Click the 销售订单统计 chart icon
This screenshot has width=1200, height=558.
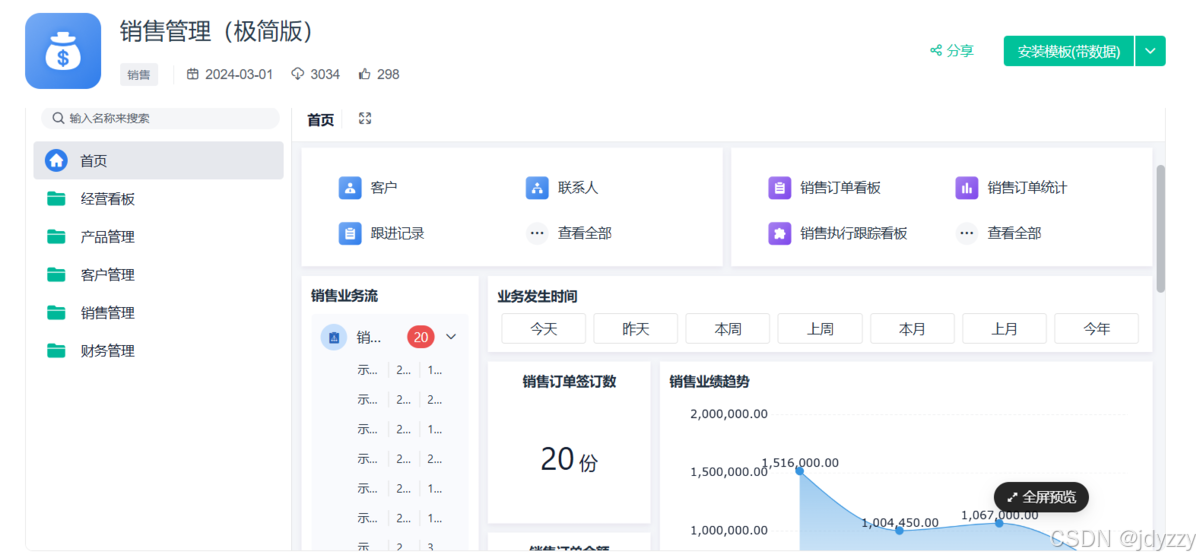point(966,187)
